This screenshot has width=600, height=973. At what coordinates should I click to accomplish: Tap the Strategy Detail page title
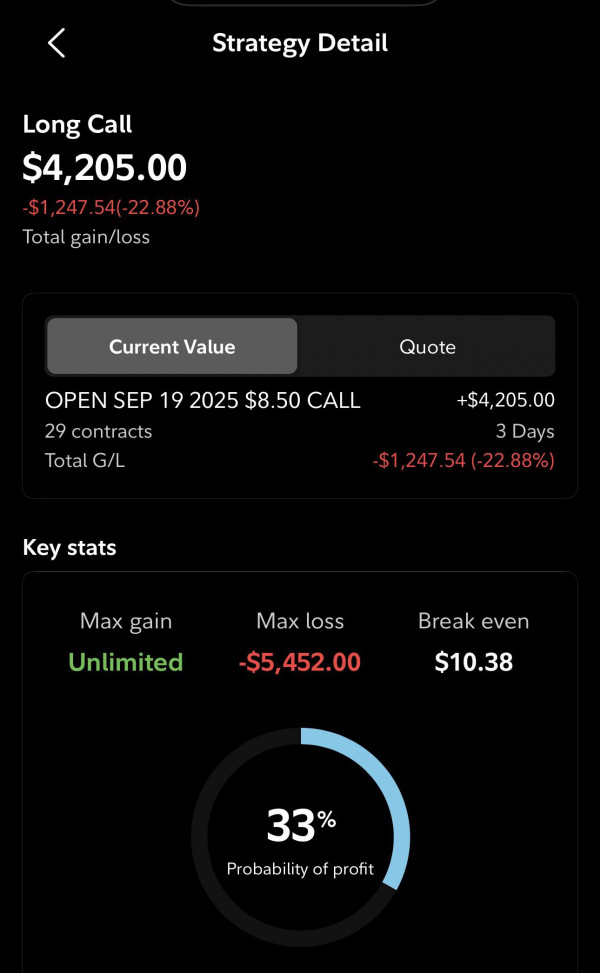tap(300, 43)
